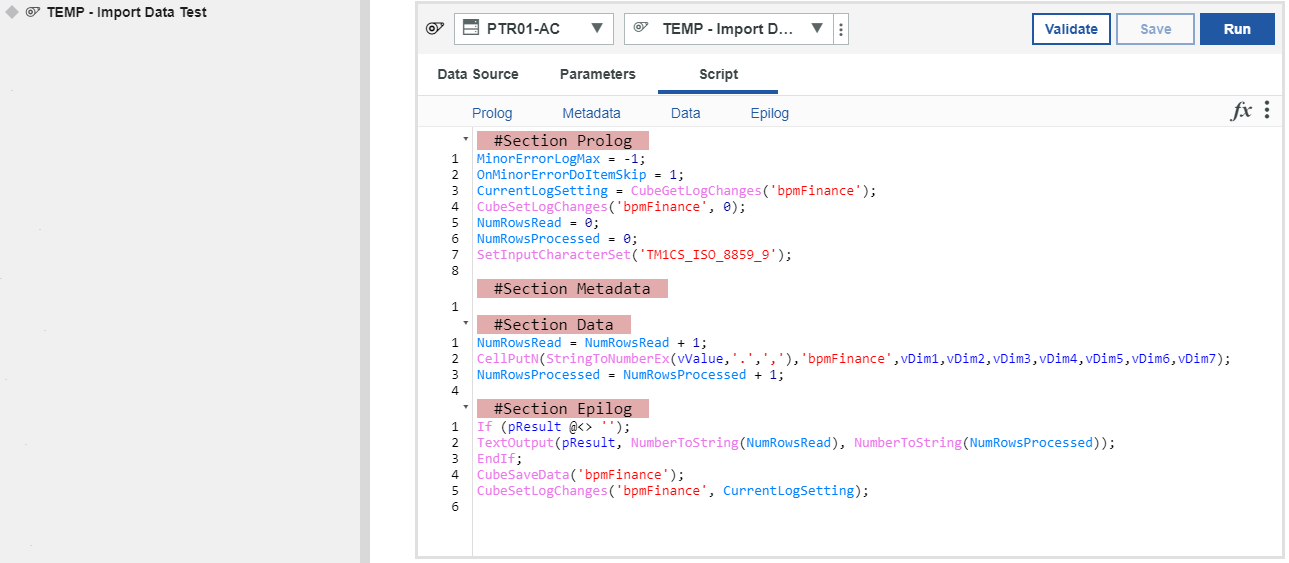Image resolution: width=1289 pixels, height=563 pixels.
Task: Click the NumRowsProcessed = NumRowsProcessed + 1 line
Action: coord(630,374)
